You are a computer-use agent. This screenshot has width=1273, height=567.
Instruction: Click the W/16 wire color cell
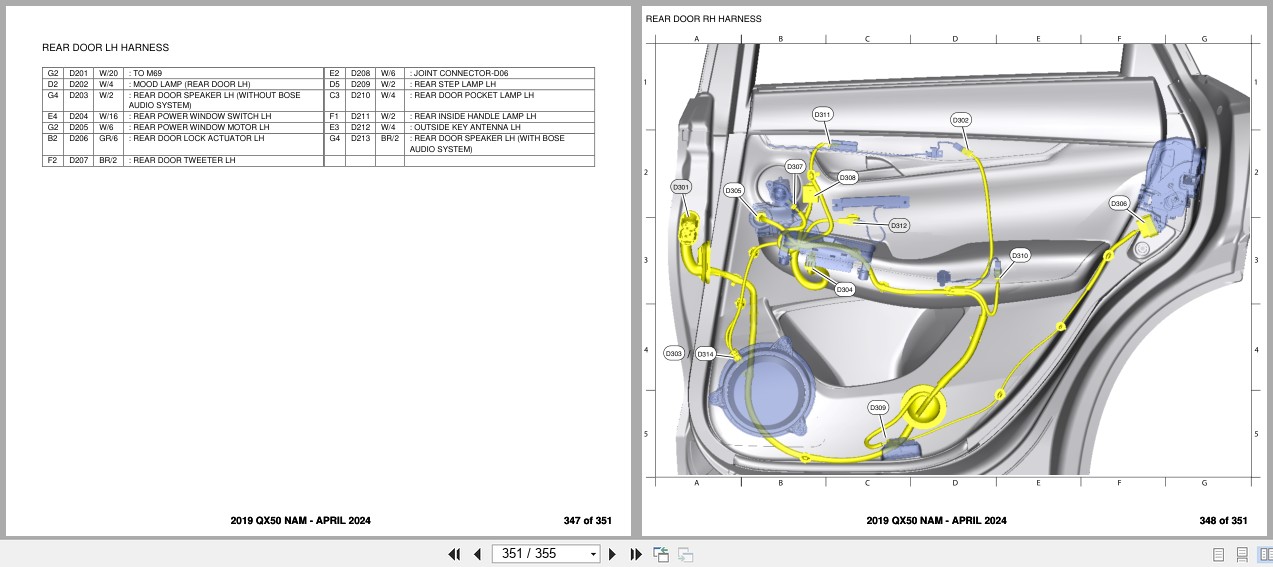[x=108, y=116]
